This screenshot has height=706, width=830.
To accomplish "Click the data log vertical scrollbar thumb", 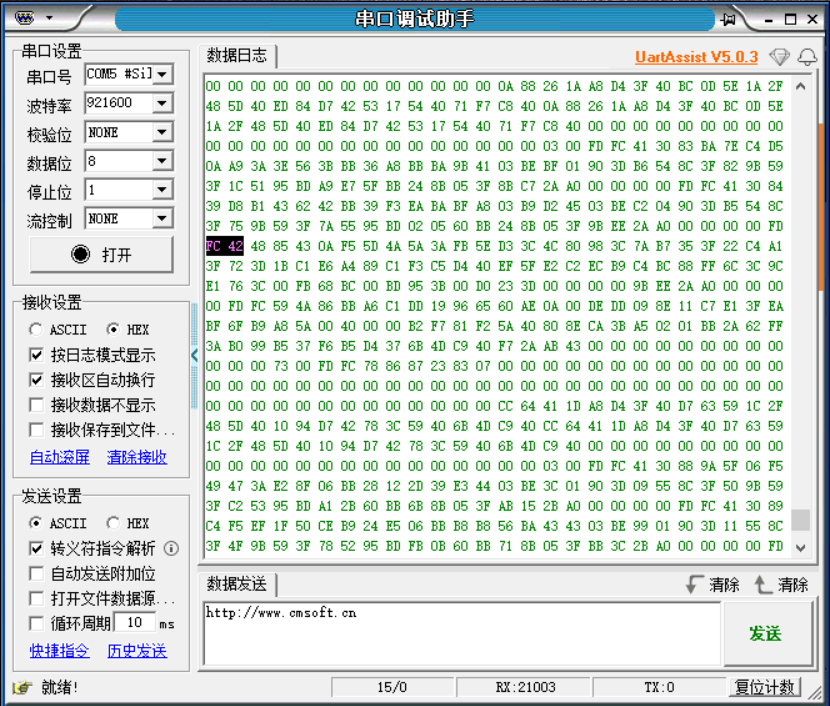I will point(800,520).
